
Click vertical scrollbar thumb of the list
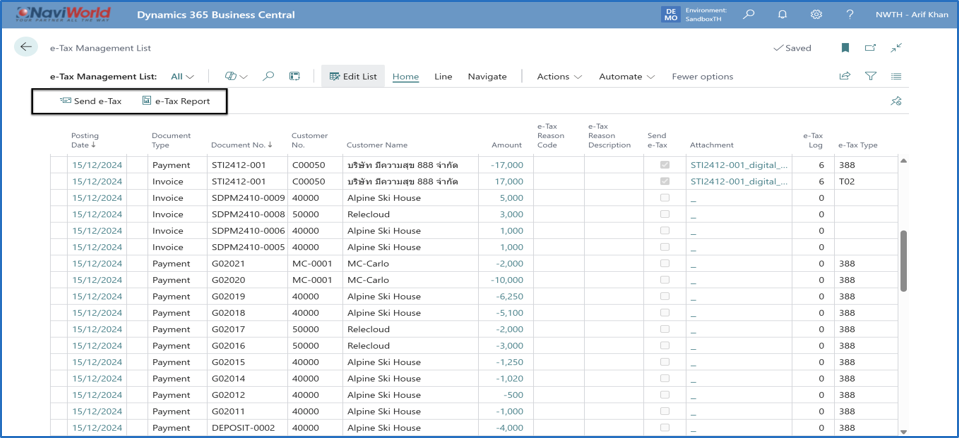pyautogui.click(x=903, y=261)
